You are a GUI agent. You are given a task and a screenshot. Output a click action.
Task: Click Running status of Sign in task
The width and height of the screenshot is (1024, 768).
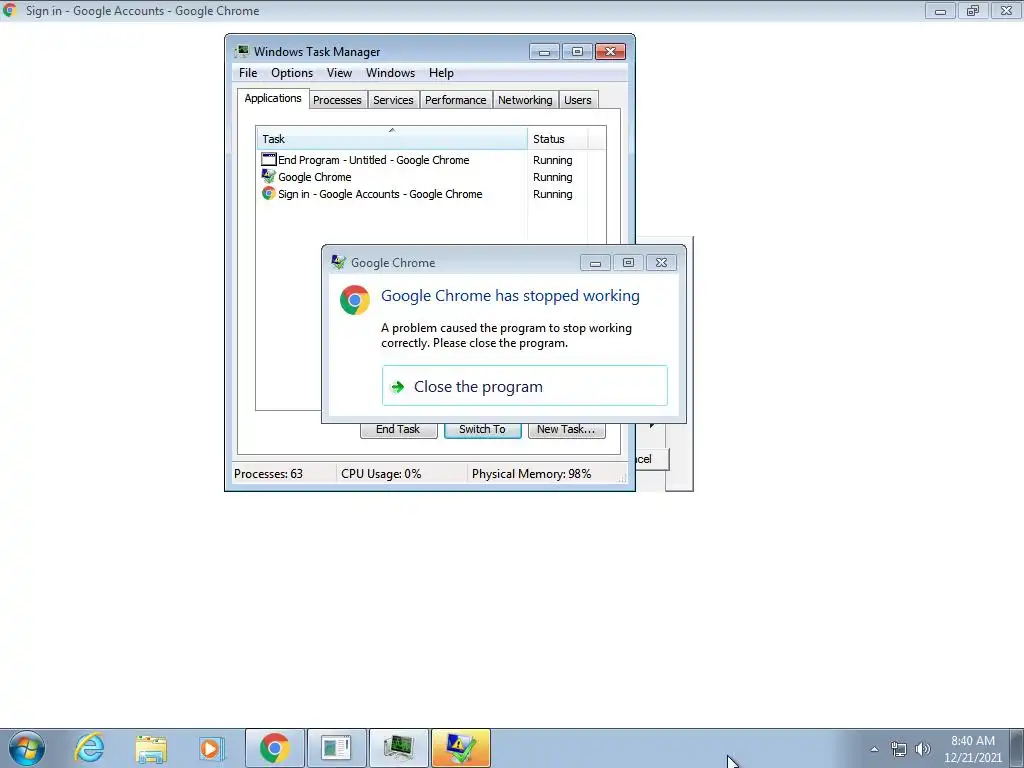point(552,194)
